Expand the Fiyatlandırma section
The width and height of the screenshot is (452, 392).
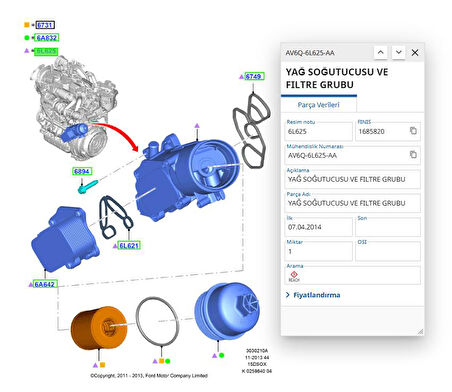313,295
